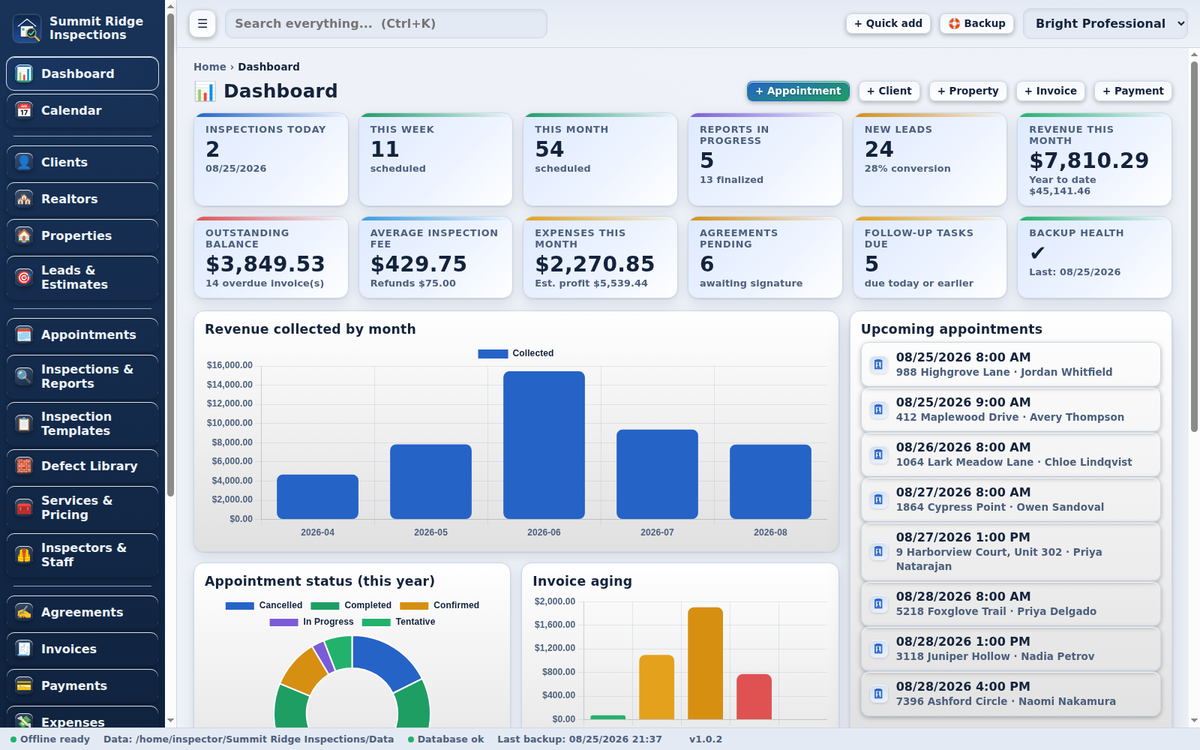Open the Bright Professional theme dropdown

[x=1105, y=24]
